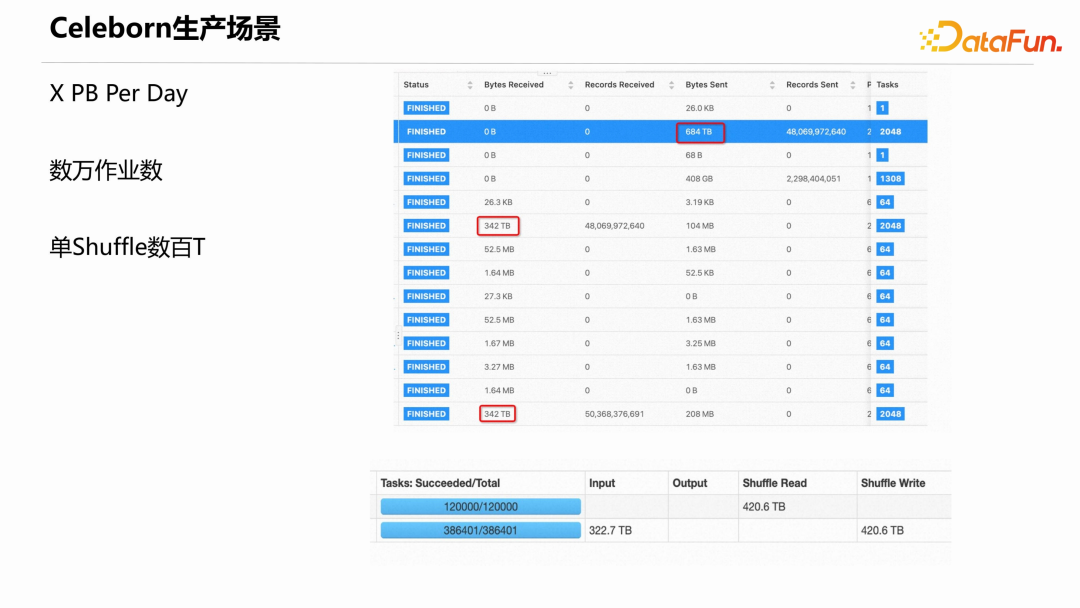Select FINISHED badge in the 26.0 KB row
The image size is (1080, 608).
pos(426,108)
